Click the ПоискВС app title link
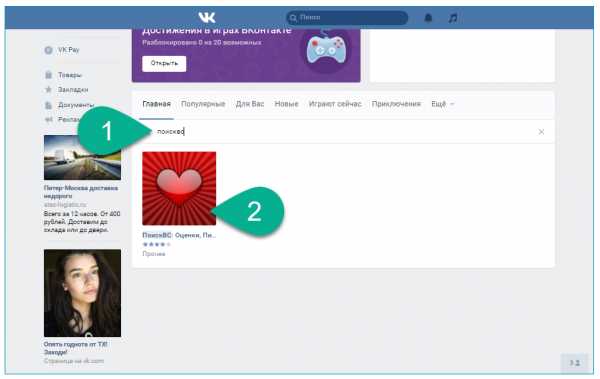 (x=179, y=235)
